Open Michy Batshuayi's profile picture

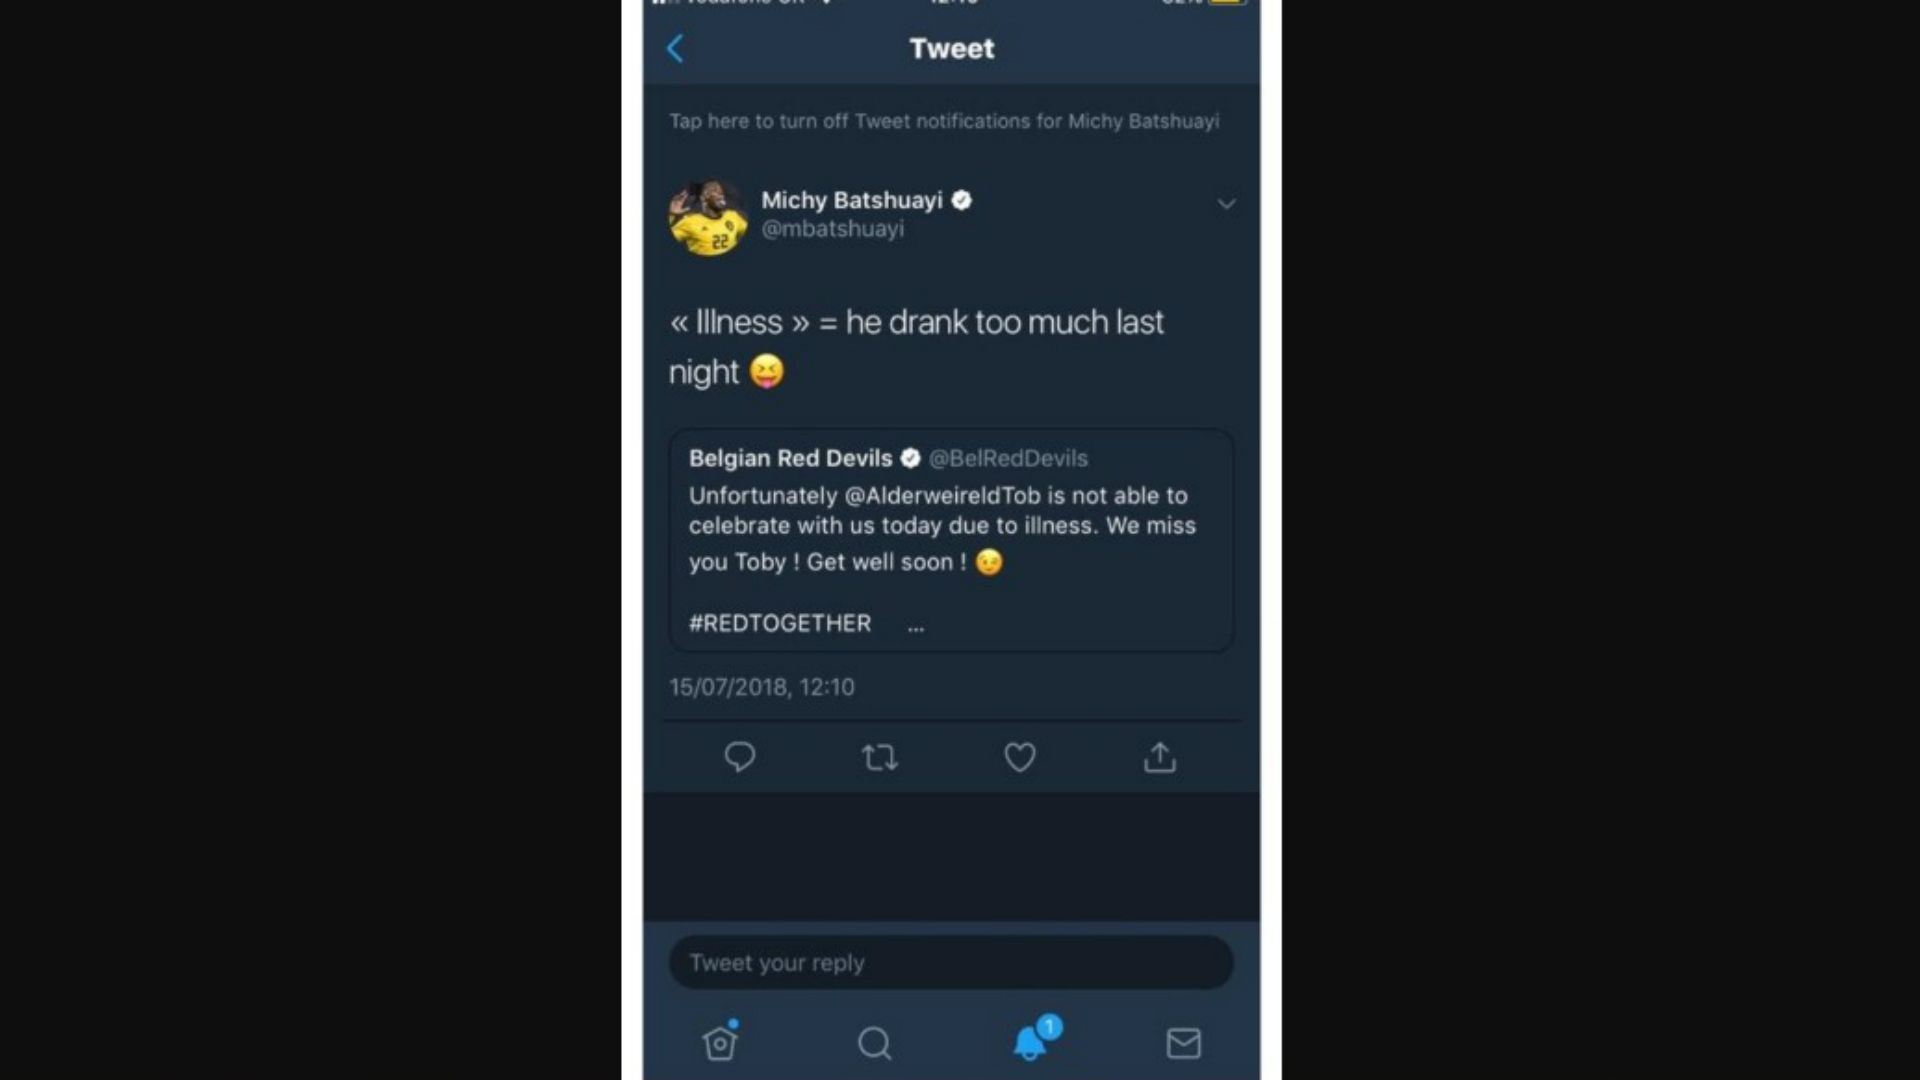point(708,217)
